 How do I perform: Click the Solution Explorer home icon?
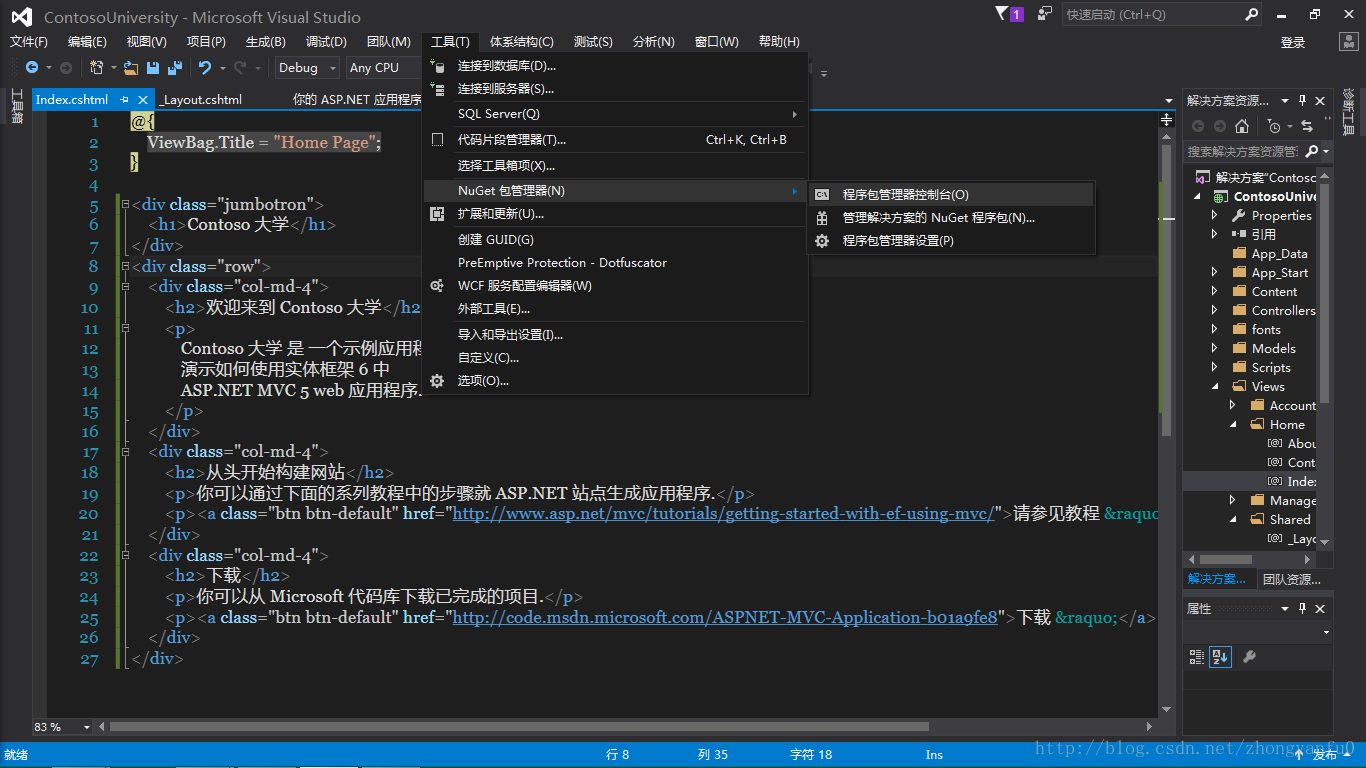coord(1242,126)
